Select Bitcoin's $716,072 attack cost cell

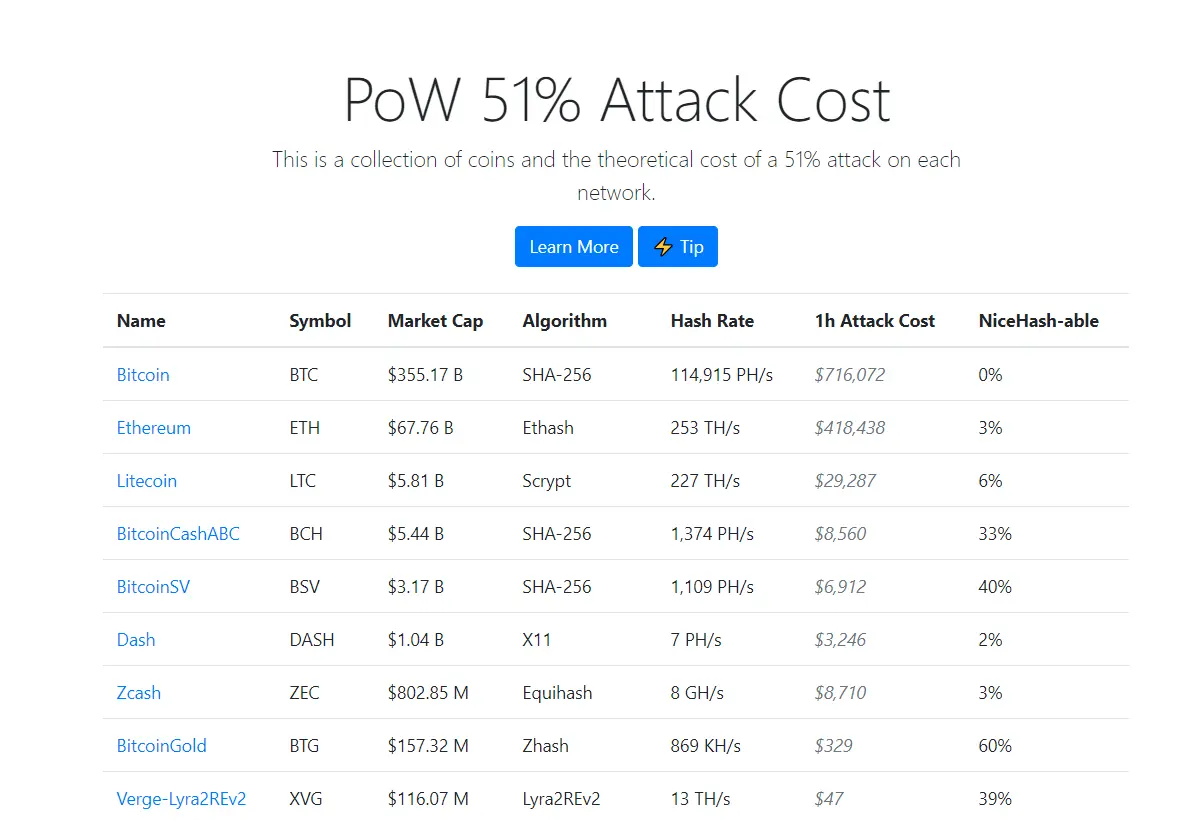coord(849,375)
